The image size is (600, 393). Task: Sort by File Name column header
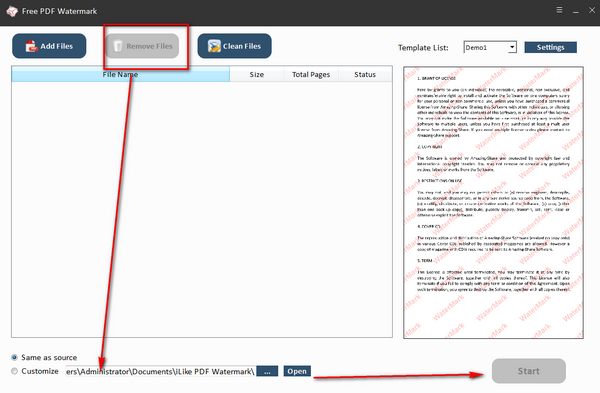click(121, 74)
